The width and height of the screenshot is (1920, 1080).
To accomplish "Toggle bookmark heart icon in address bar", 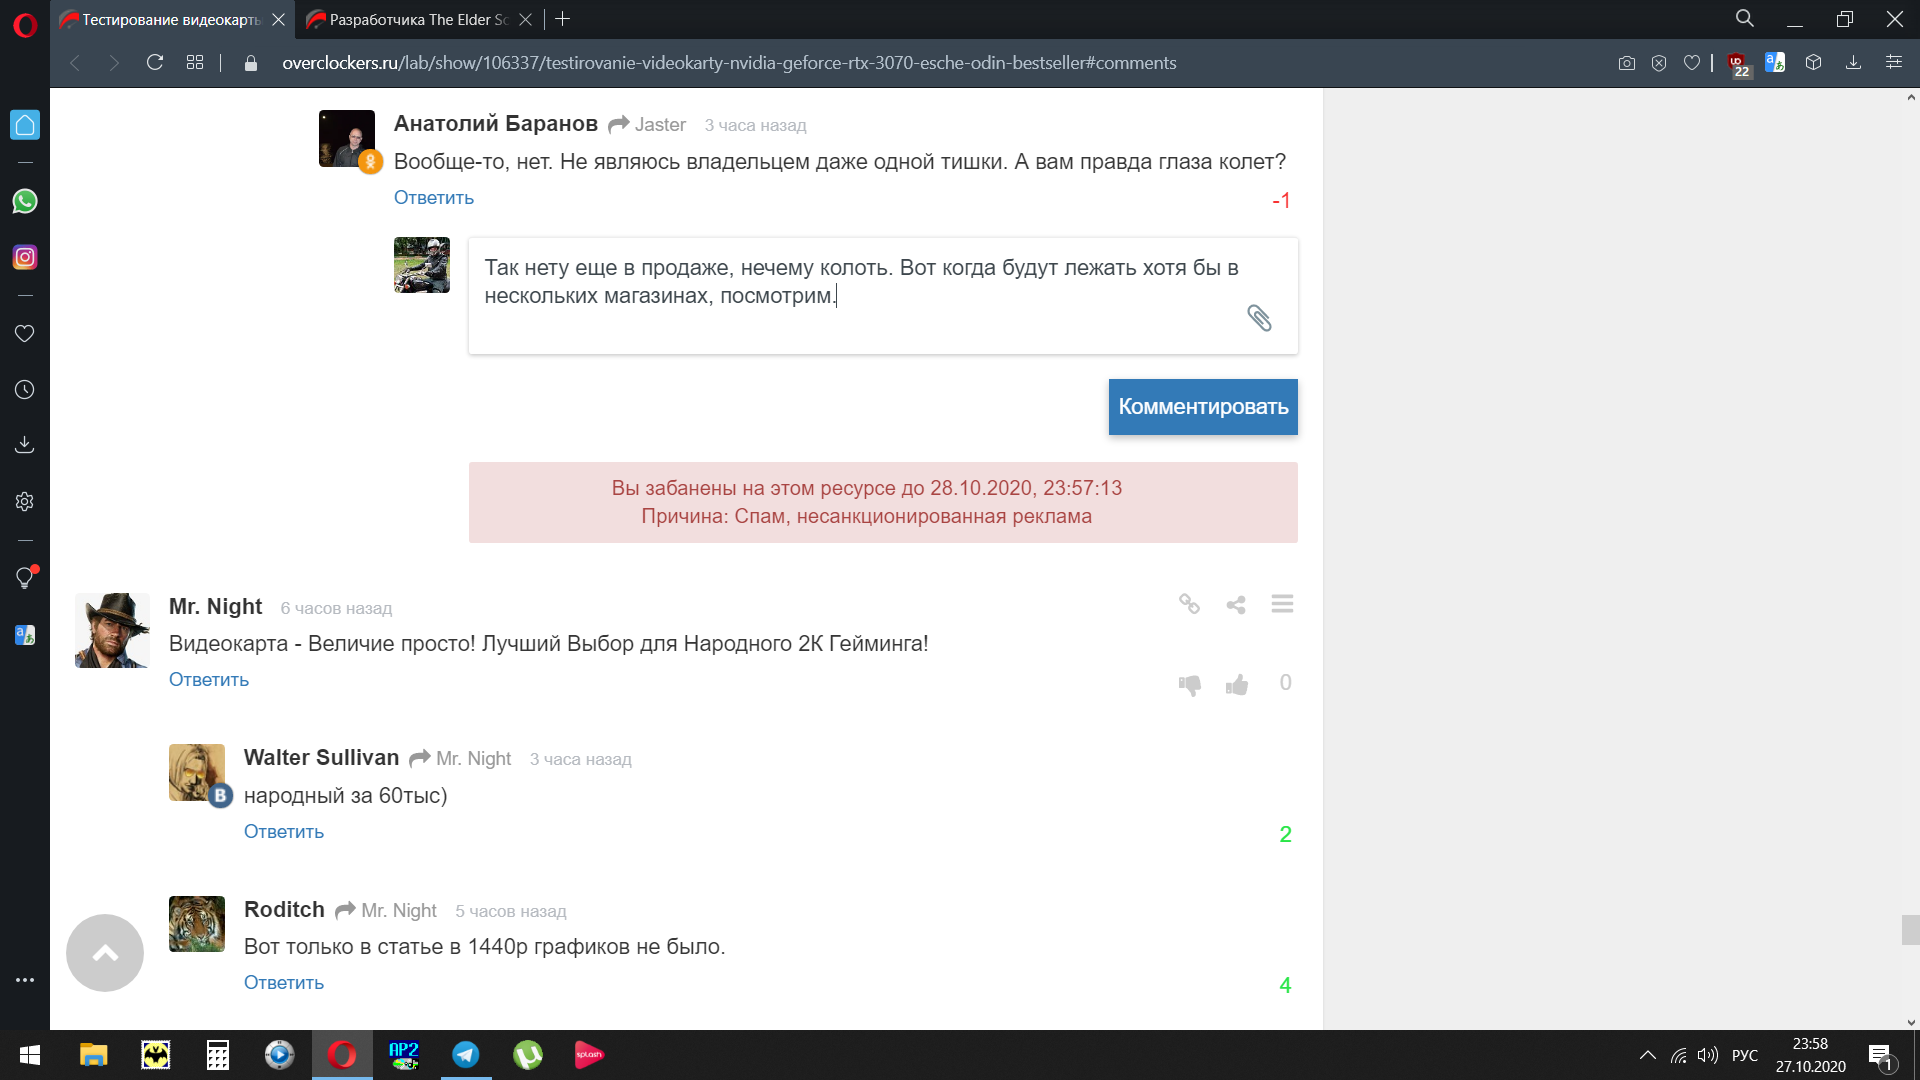I will 1692,63.
